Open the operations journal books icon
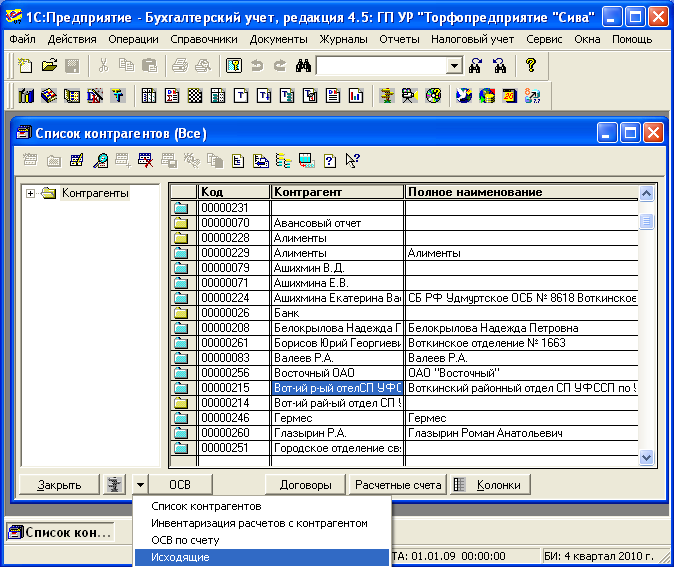The height and width of the screenshot is (567, 674). (26, 95)
